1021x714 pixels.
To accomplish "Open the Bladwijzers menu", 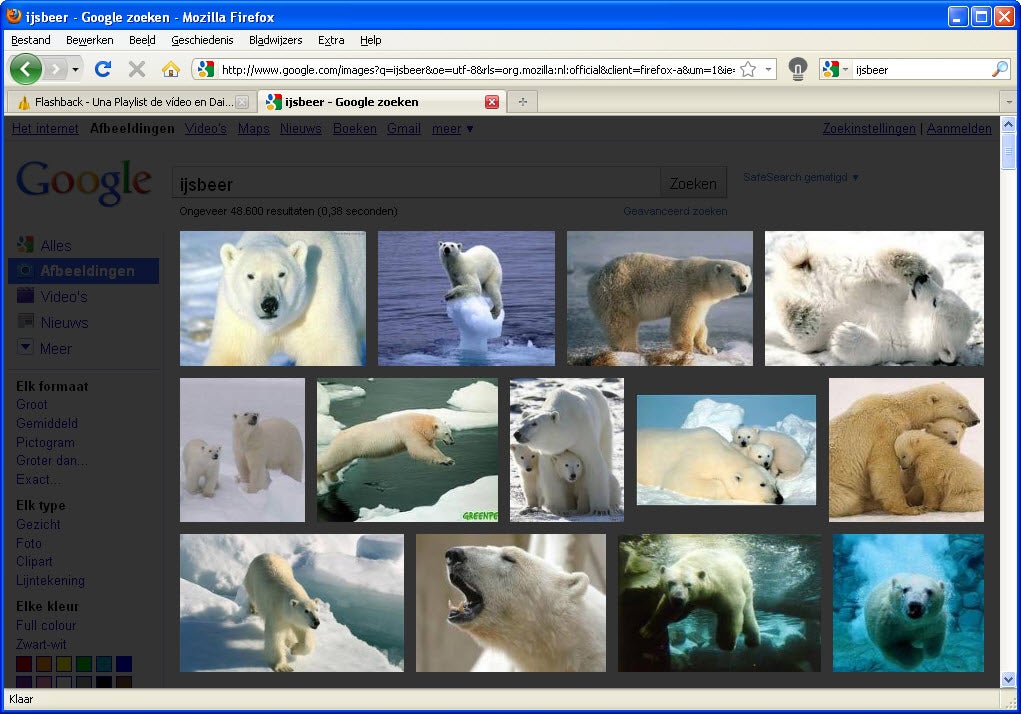I will click(x=277, y=40).
